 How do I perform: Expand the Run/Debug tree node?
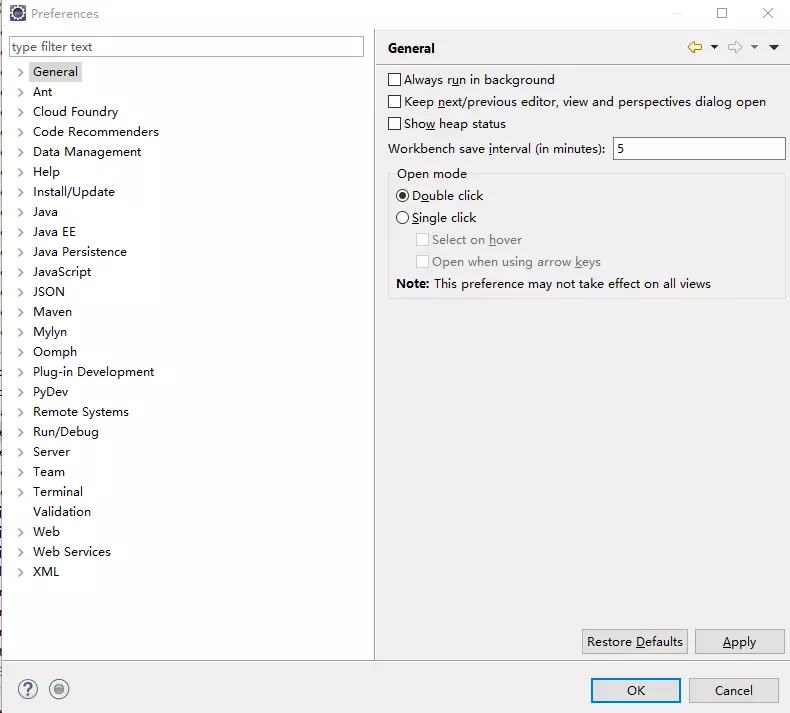[x=21, y=432]
